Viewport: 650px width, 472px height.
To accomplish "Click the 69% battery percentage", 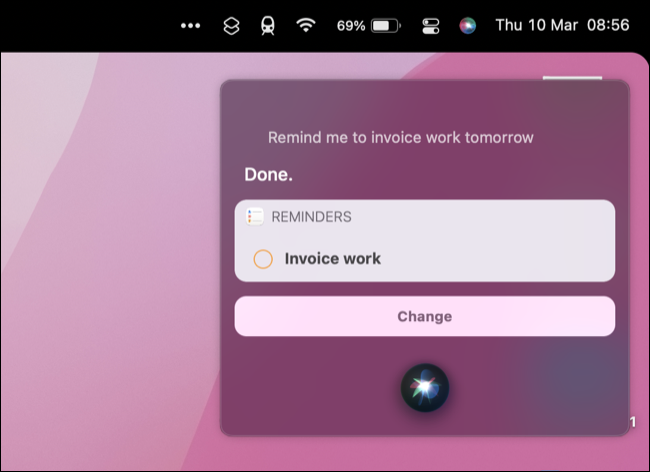I will click(x=351, y=26).
